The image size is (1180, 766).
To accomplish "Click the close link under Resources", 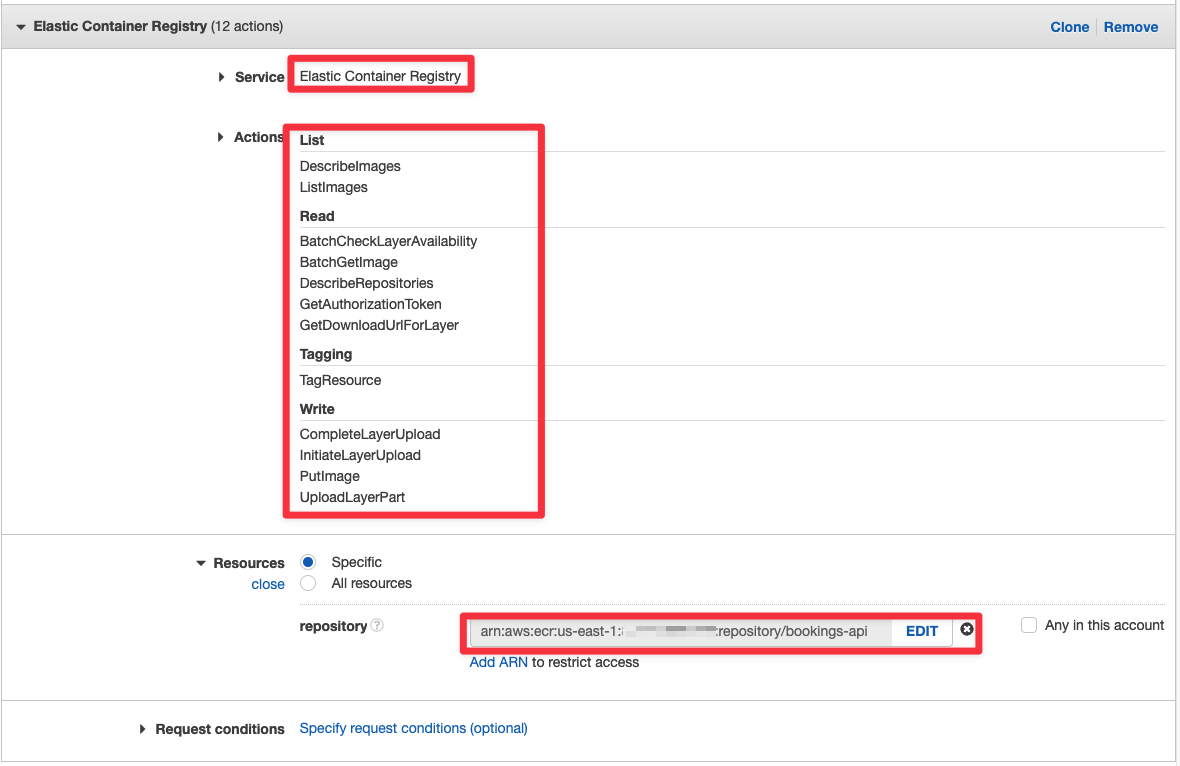I will (268, 584).
